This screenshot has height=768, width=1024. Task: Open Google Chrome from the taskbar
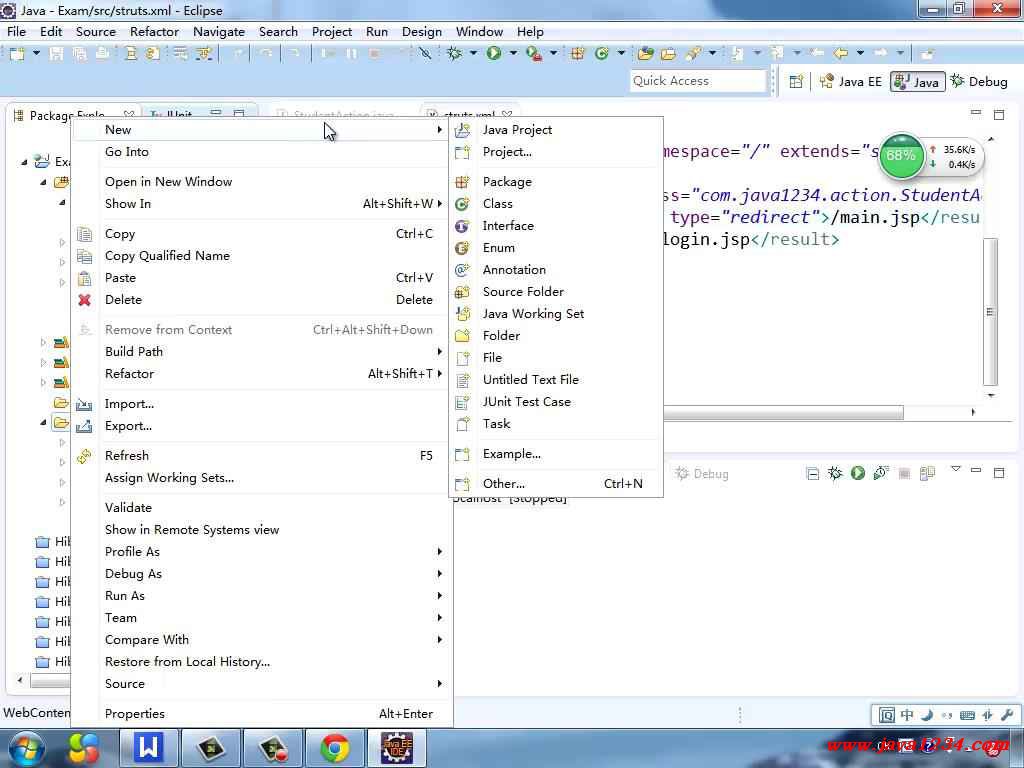(335, 748)
